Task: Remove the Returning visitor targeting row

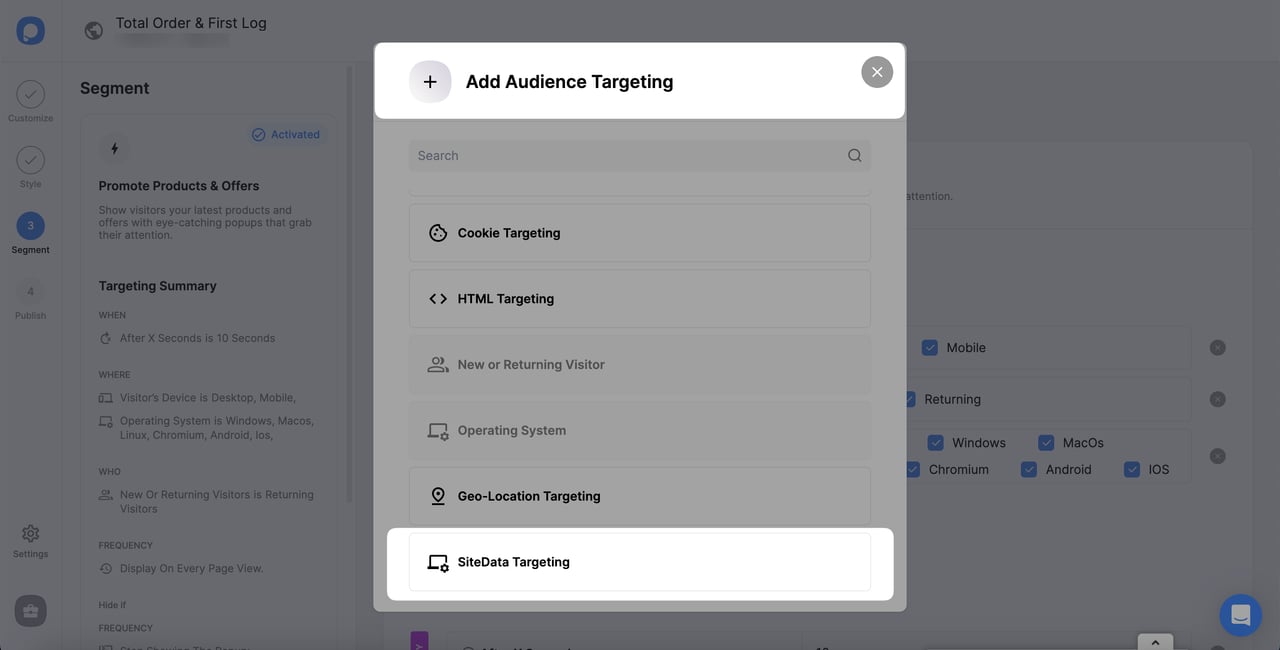Action: [1217, 399]
